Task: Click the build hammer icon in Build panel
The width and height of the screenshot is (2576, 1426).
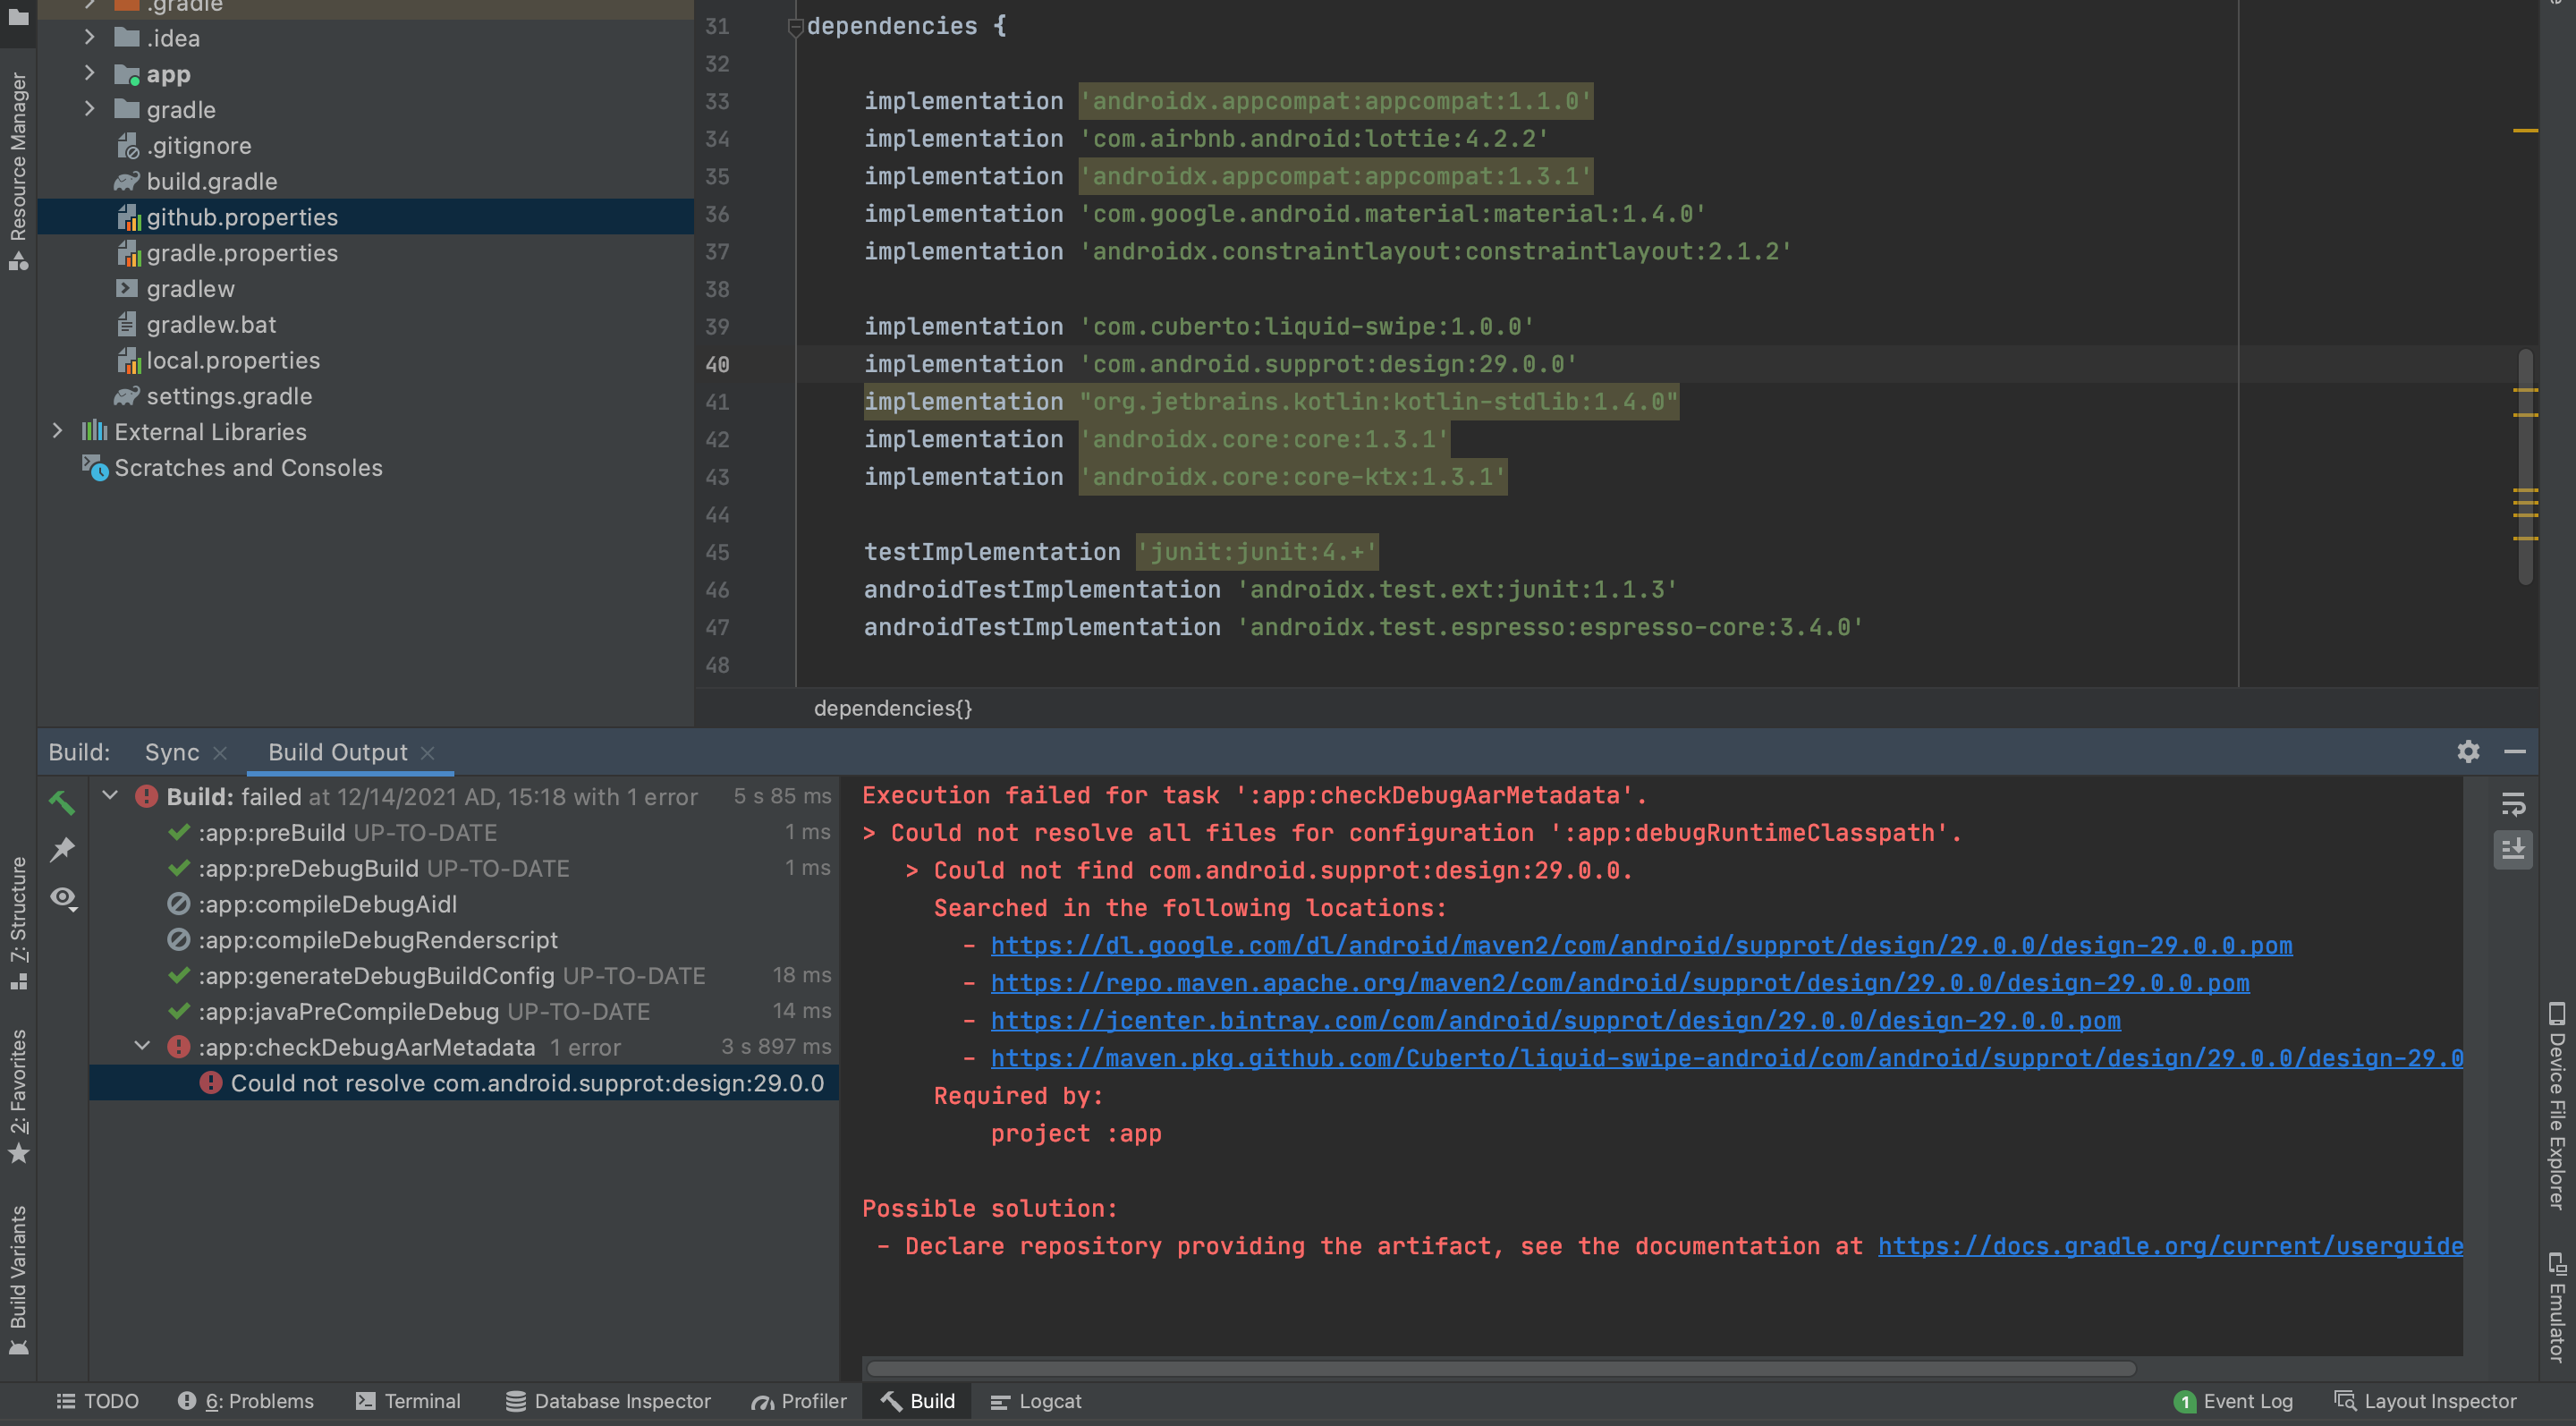Action: click(x=62, y=802)
